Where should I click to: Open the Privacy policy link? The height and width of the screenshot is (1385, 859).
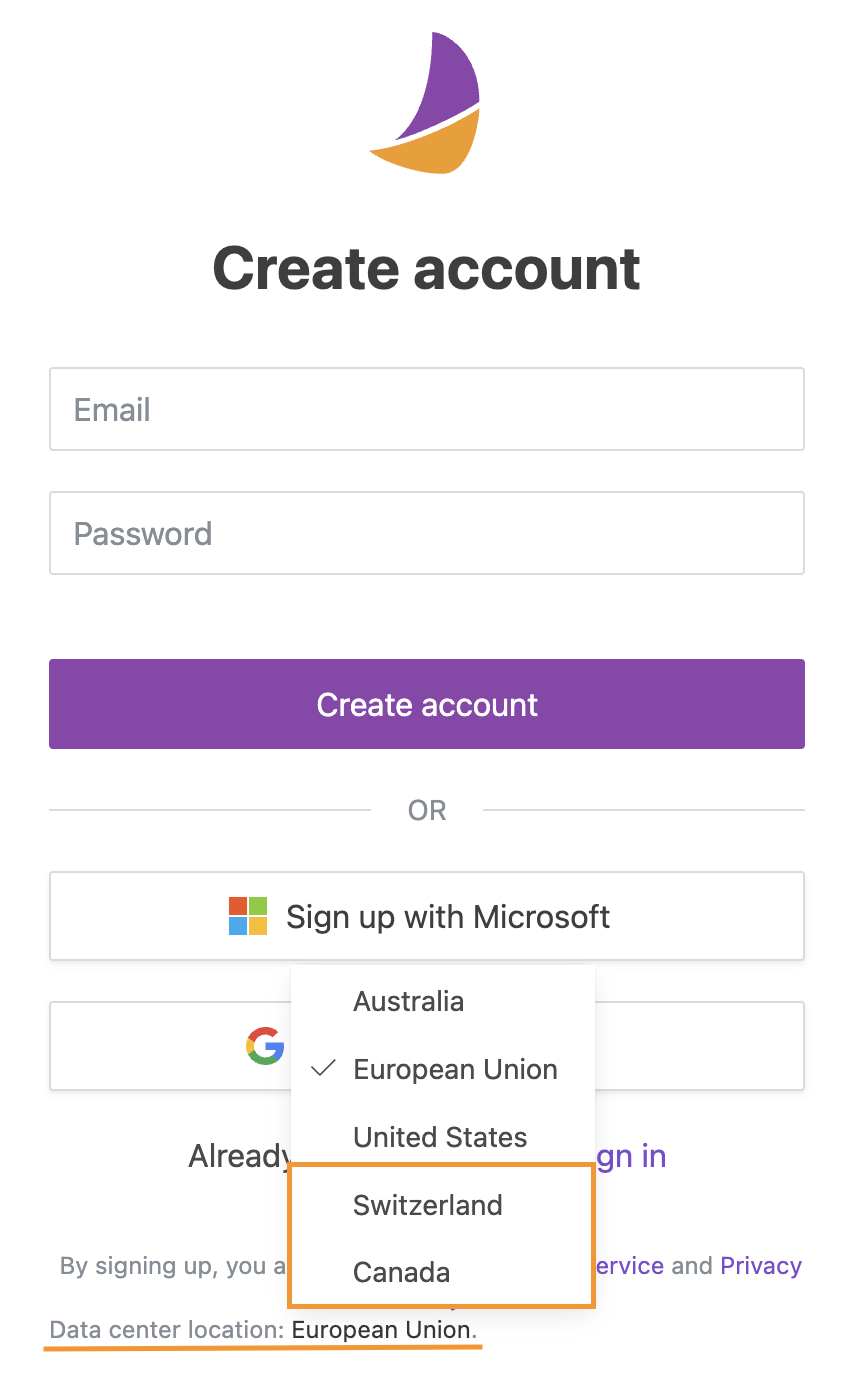pos(761,1266)
